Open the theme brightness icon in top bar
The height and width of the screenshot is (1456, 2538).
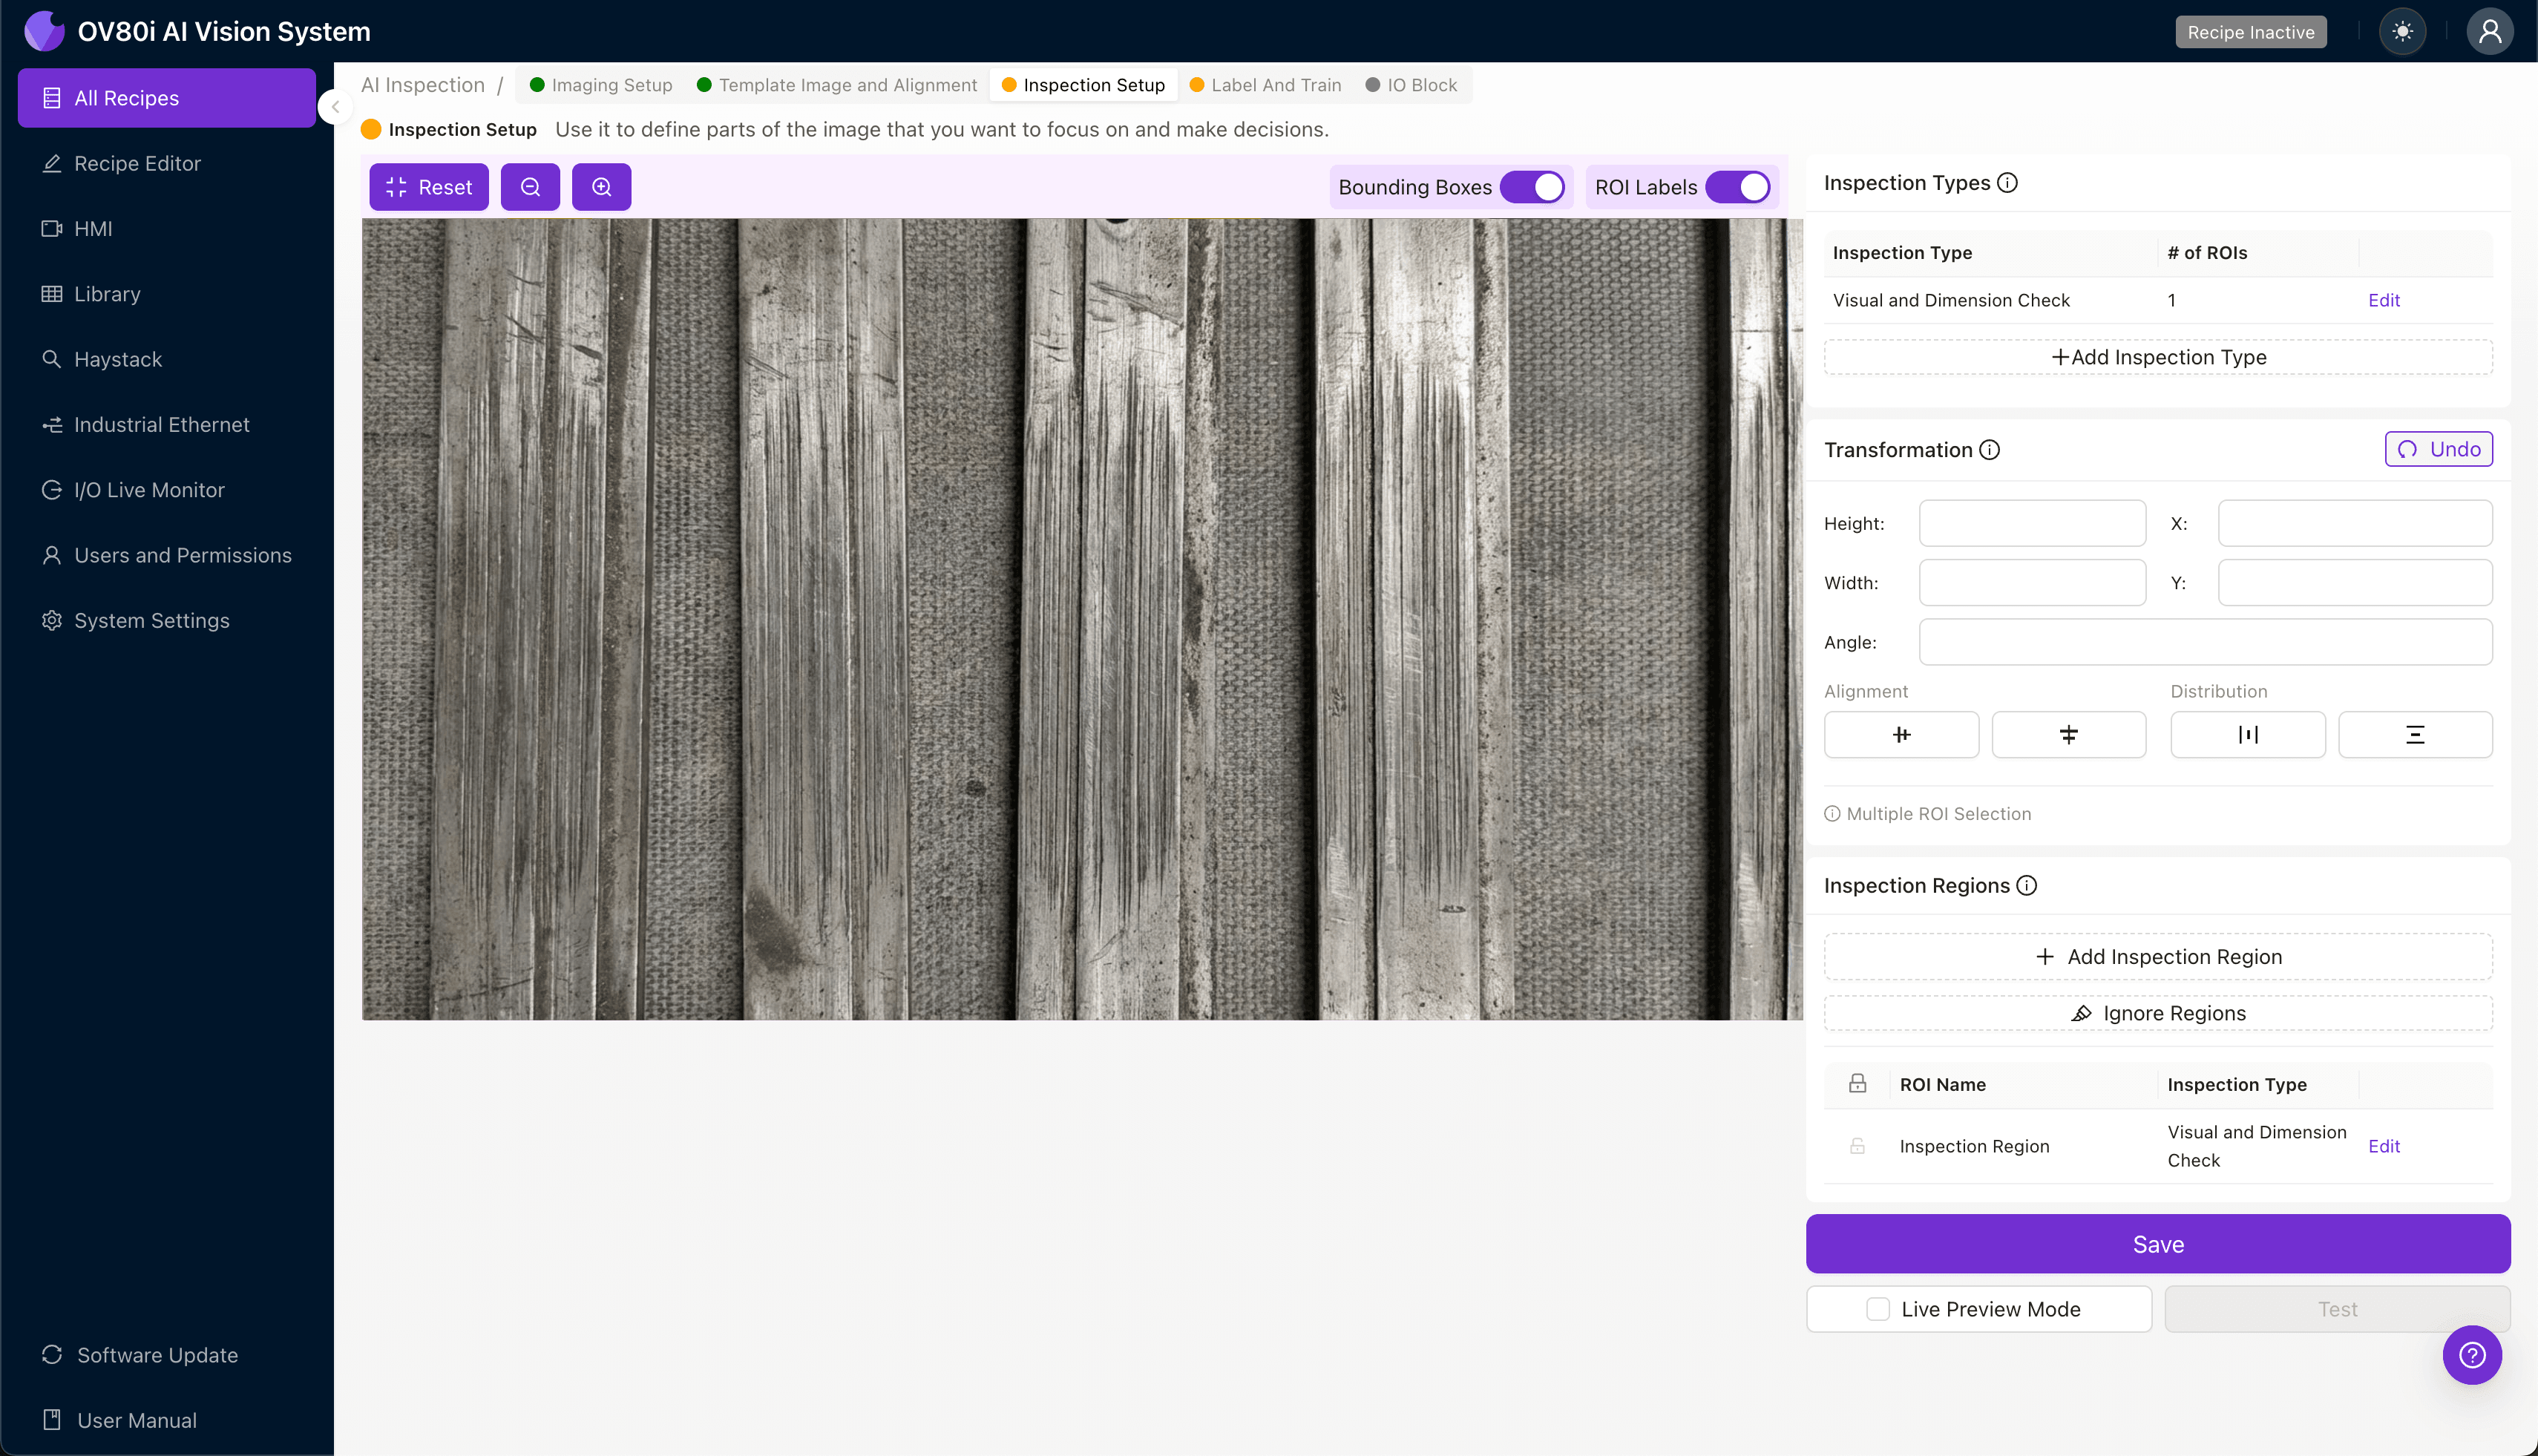pyautogui.click(x=2403, y=31)
